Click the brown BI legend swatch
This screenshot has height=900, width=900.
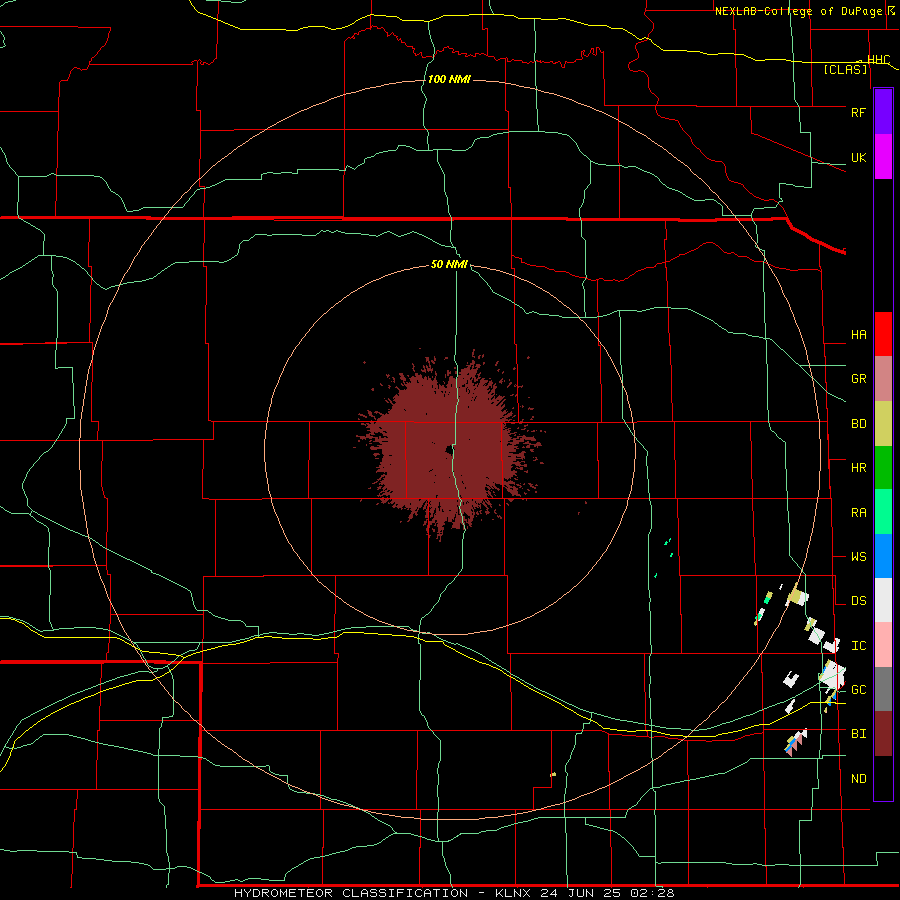click(883, 734)
